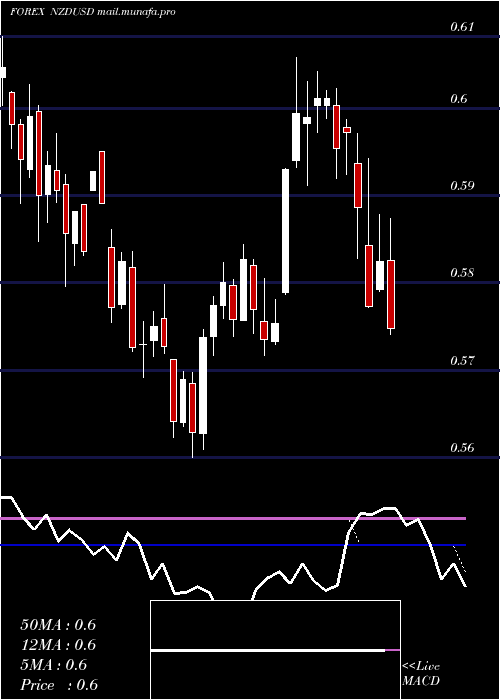Screen dimensions: 500x700
Task: Click the 0.61 price axis label
Action: 462,27
